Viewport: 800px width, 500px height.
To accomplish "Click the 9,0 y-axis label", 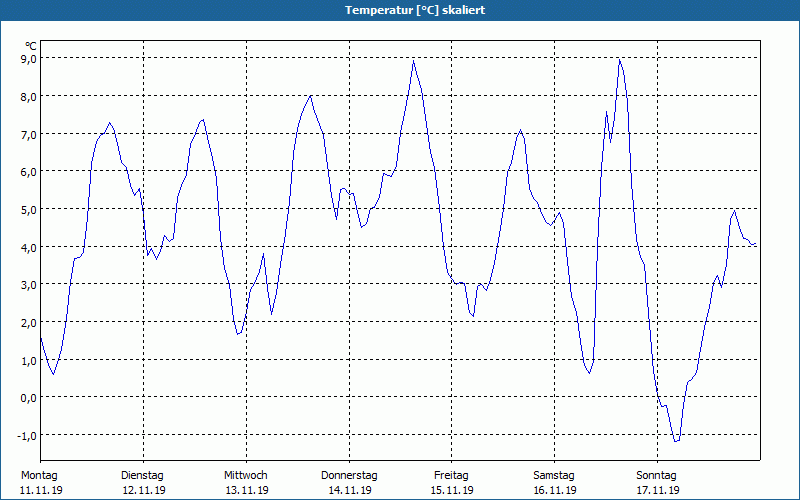I will point(29,59).
